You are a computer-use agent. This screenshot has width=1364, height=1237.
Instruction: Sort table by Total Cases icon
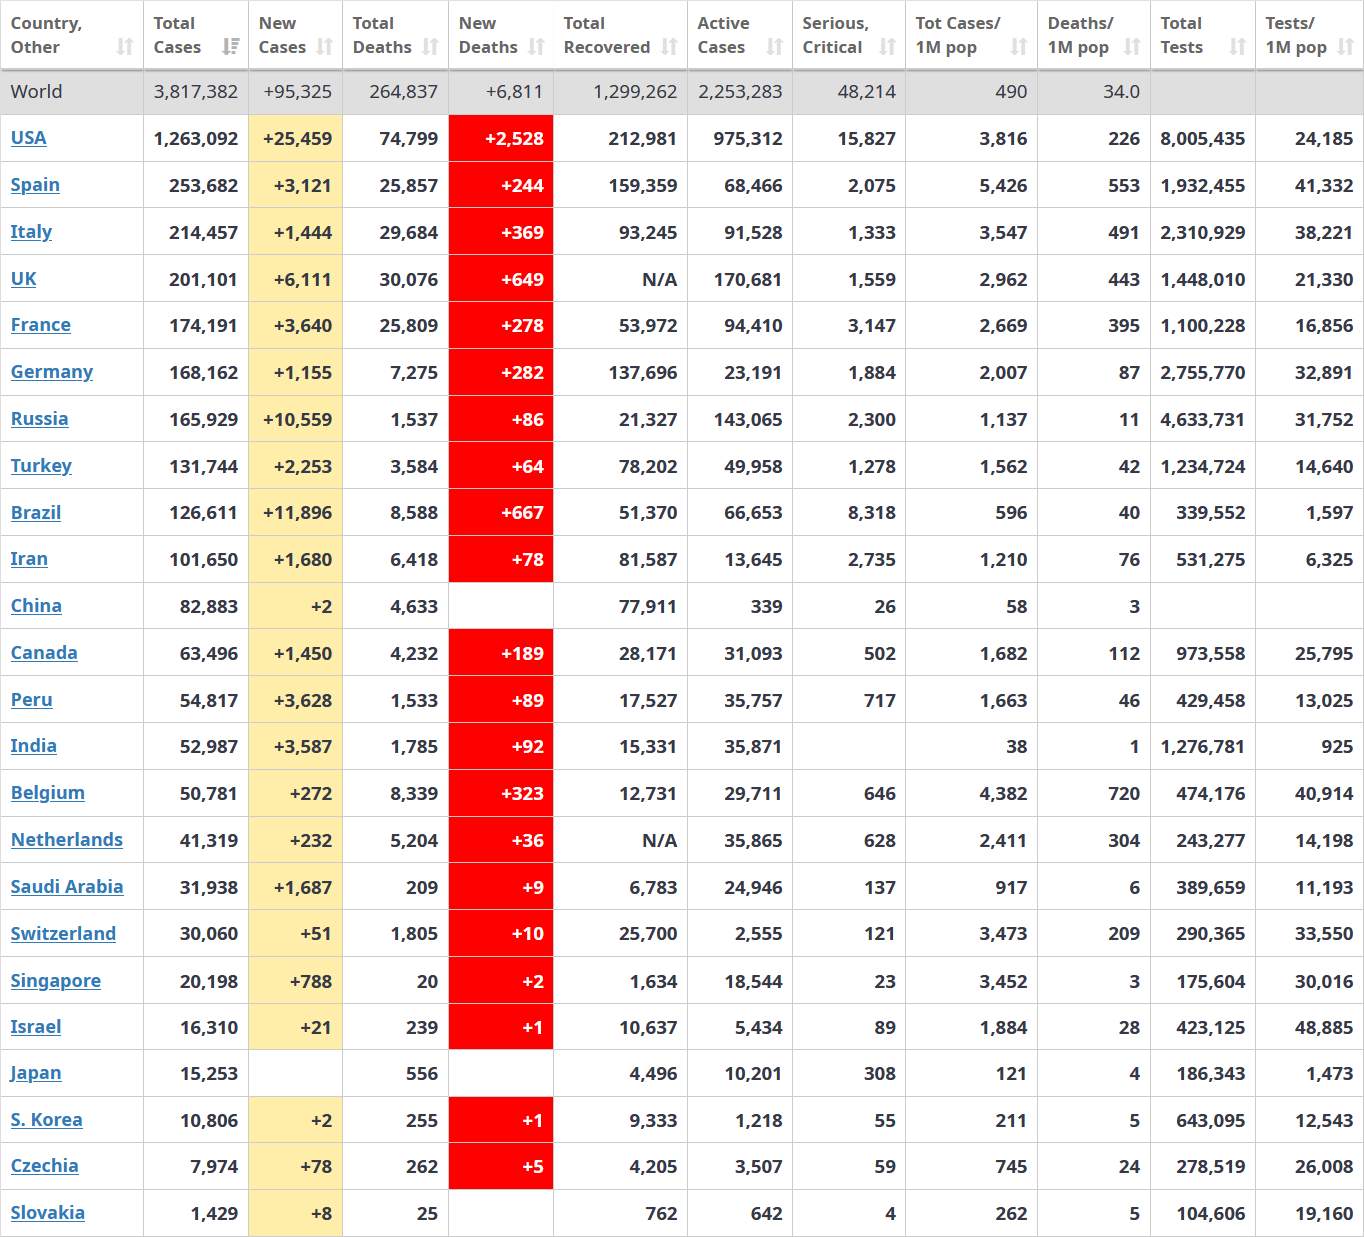pyautogui.click(x=231, y=47)
